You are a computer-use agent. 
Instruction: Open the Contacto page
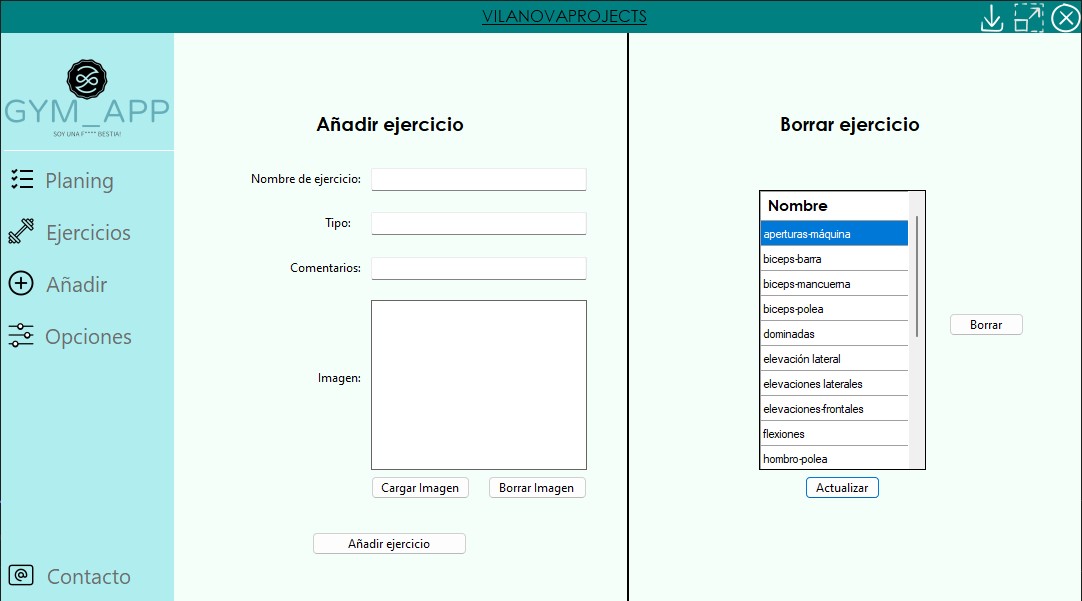[x=88, y=576]
